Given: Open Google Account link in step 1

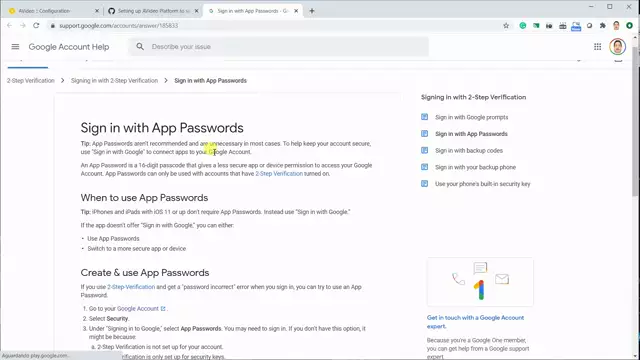Looking at the screenshot, I should (x=138, y=309).
